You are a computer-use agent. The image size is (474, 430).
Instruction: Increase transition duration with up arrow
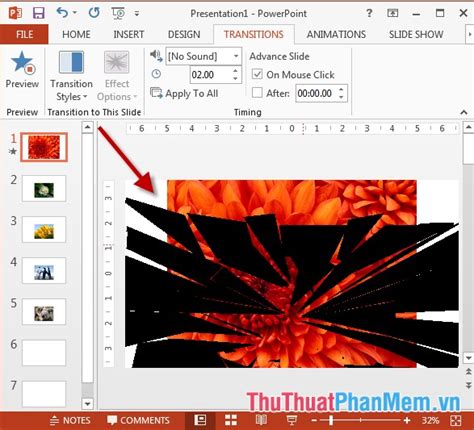(236, 71)
